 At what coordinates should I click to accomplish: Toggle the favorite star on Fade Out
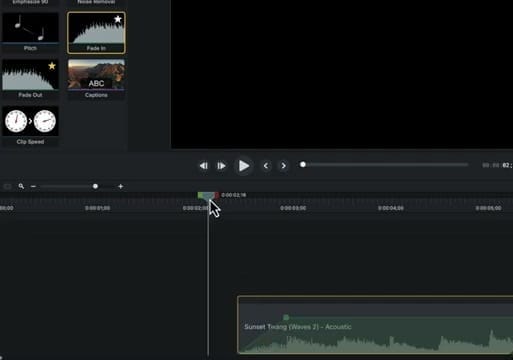(52, 66)
